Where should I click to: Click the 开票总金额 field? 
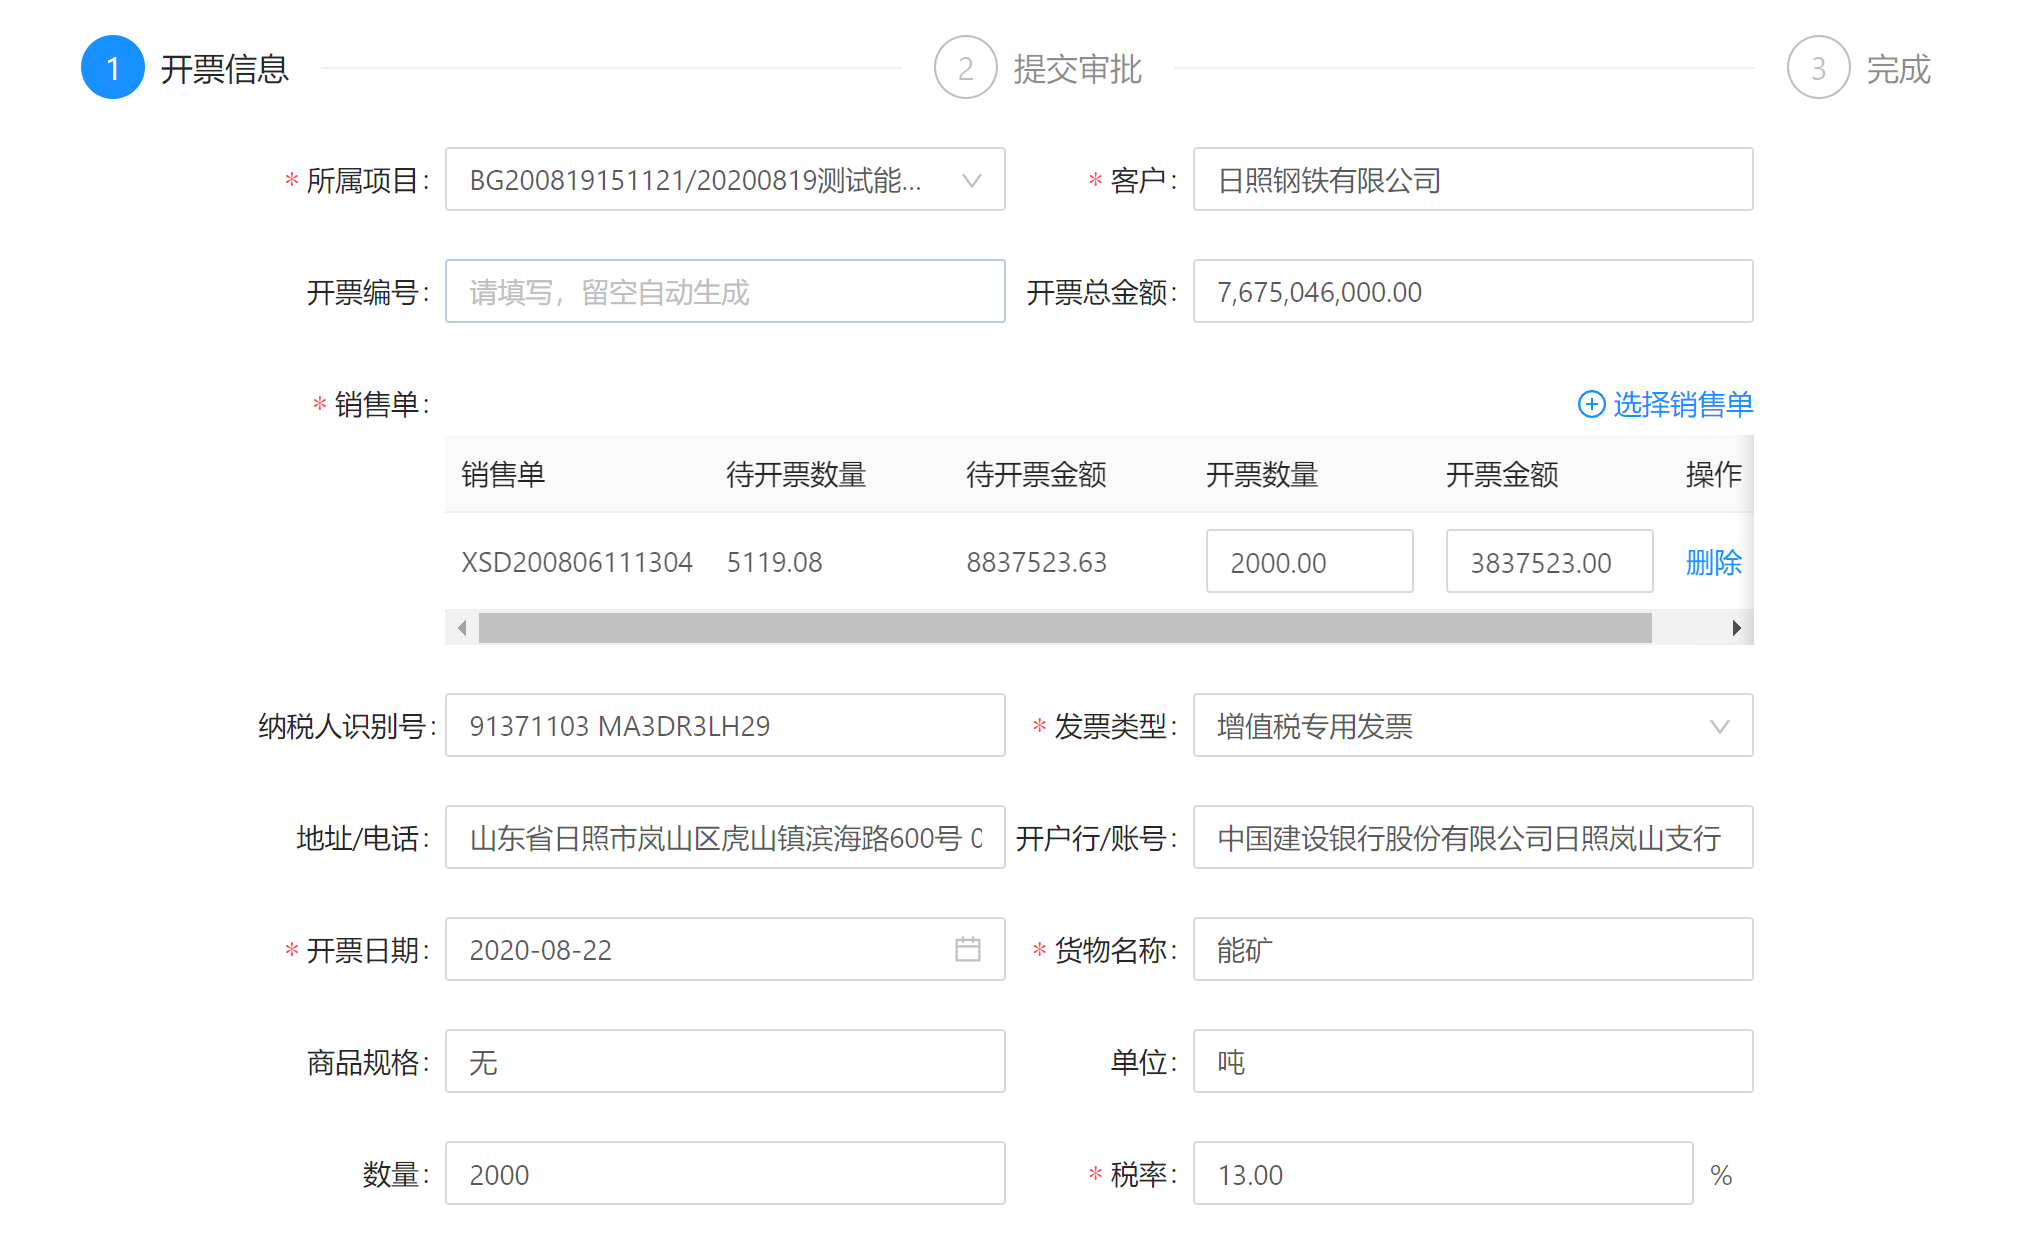tap(1472, 292)
